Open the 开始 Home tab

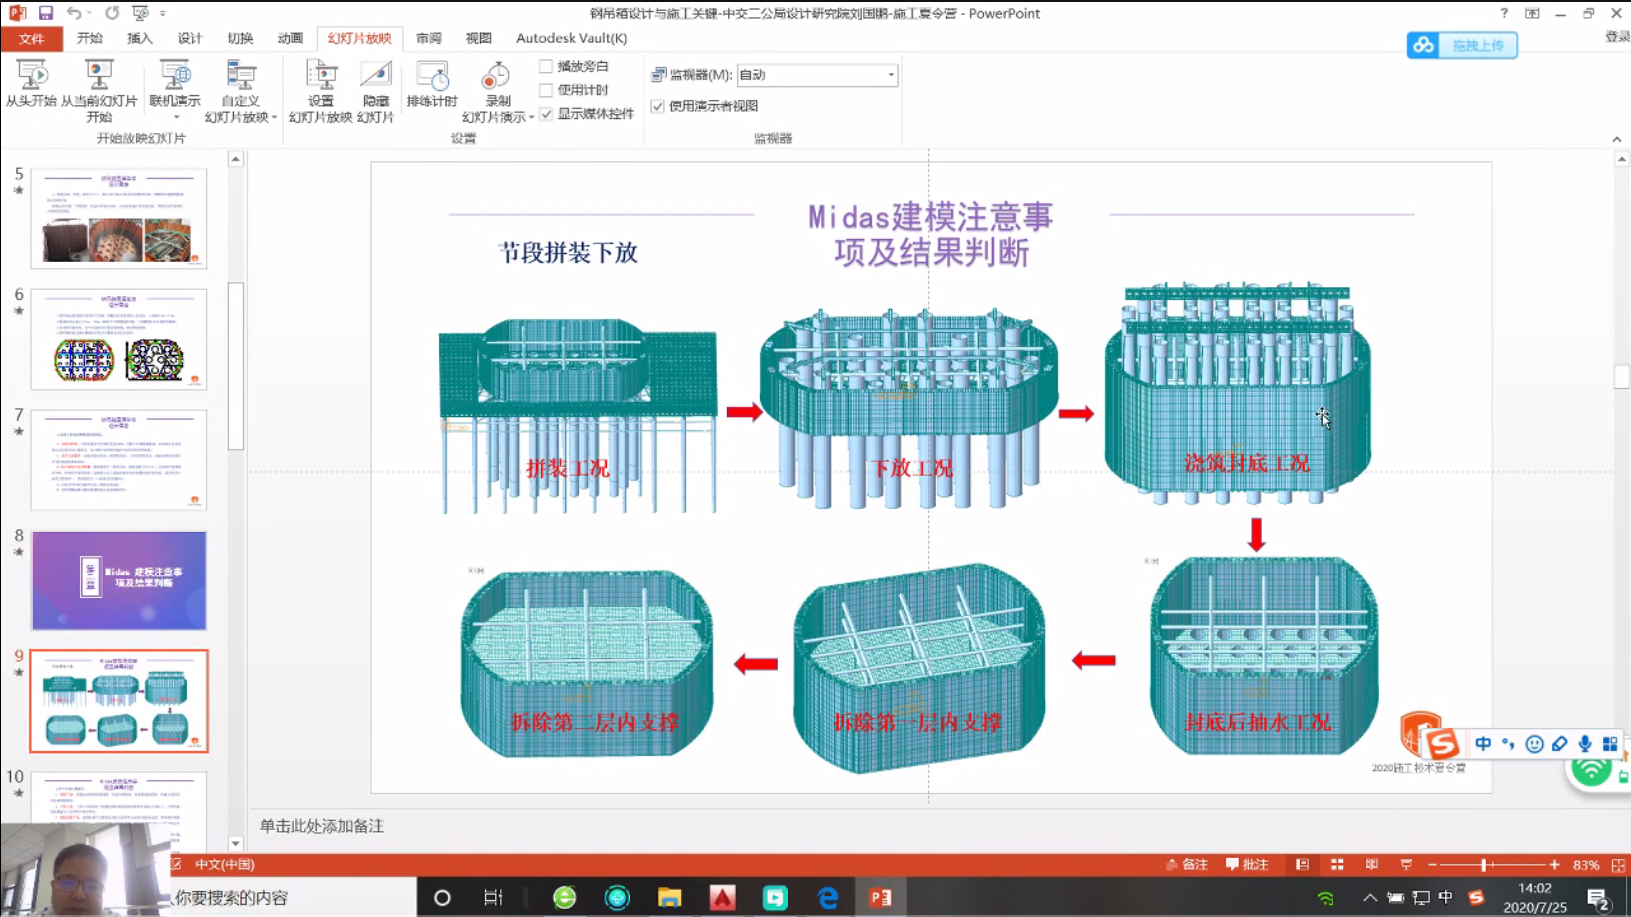pyautogui.click(x=90, y=38)
